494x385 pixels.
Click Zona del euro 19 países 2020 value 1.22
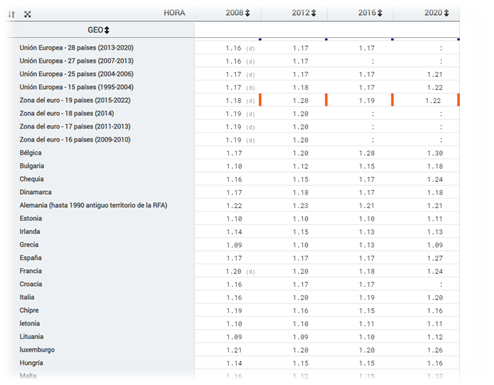point(433,101)
